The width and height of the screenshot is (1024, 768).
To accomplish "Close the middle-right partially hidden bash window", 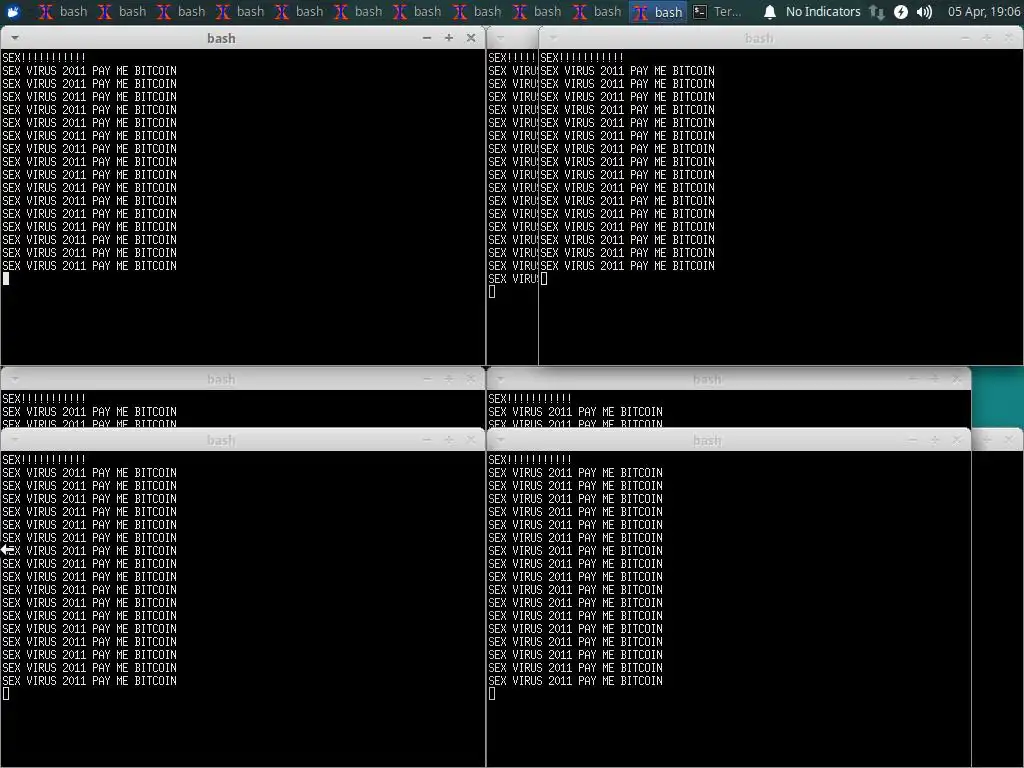I will pyautogui.click(x=957, y=379).
